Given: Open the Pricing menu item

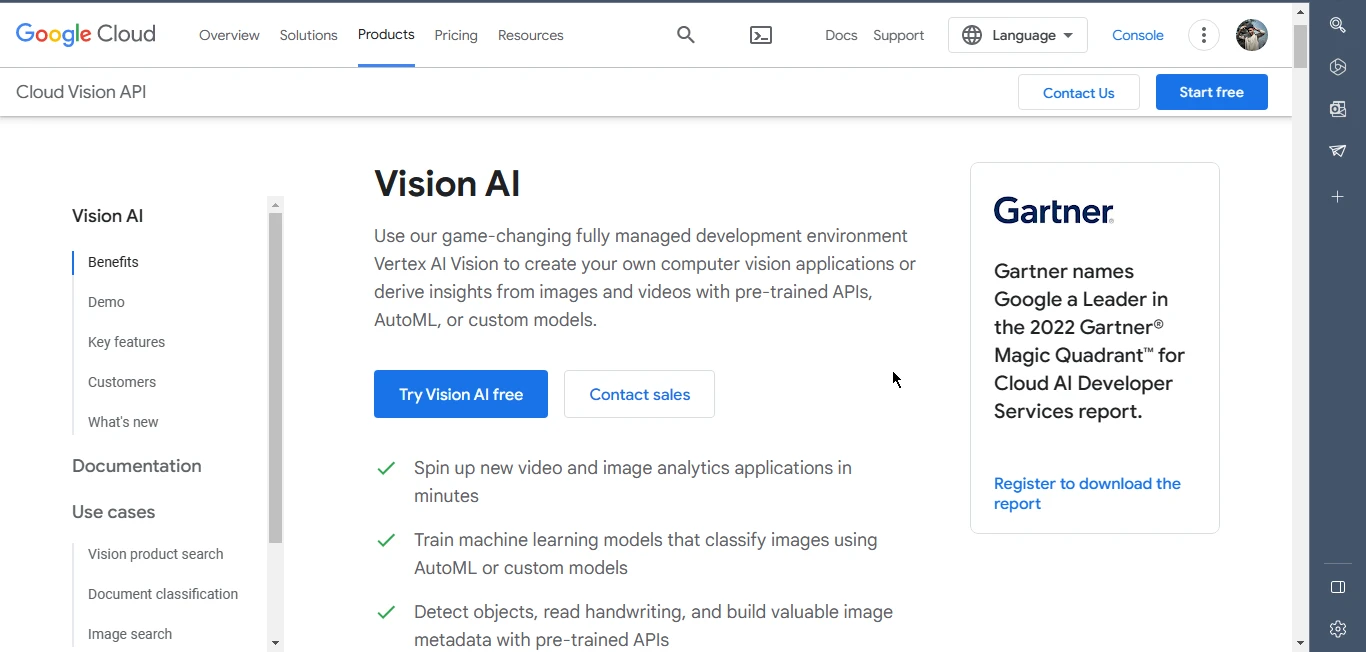Looking at the screenshot, I should 456,35.
